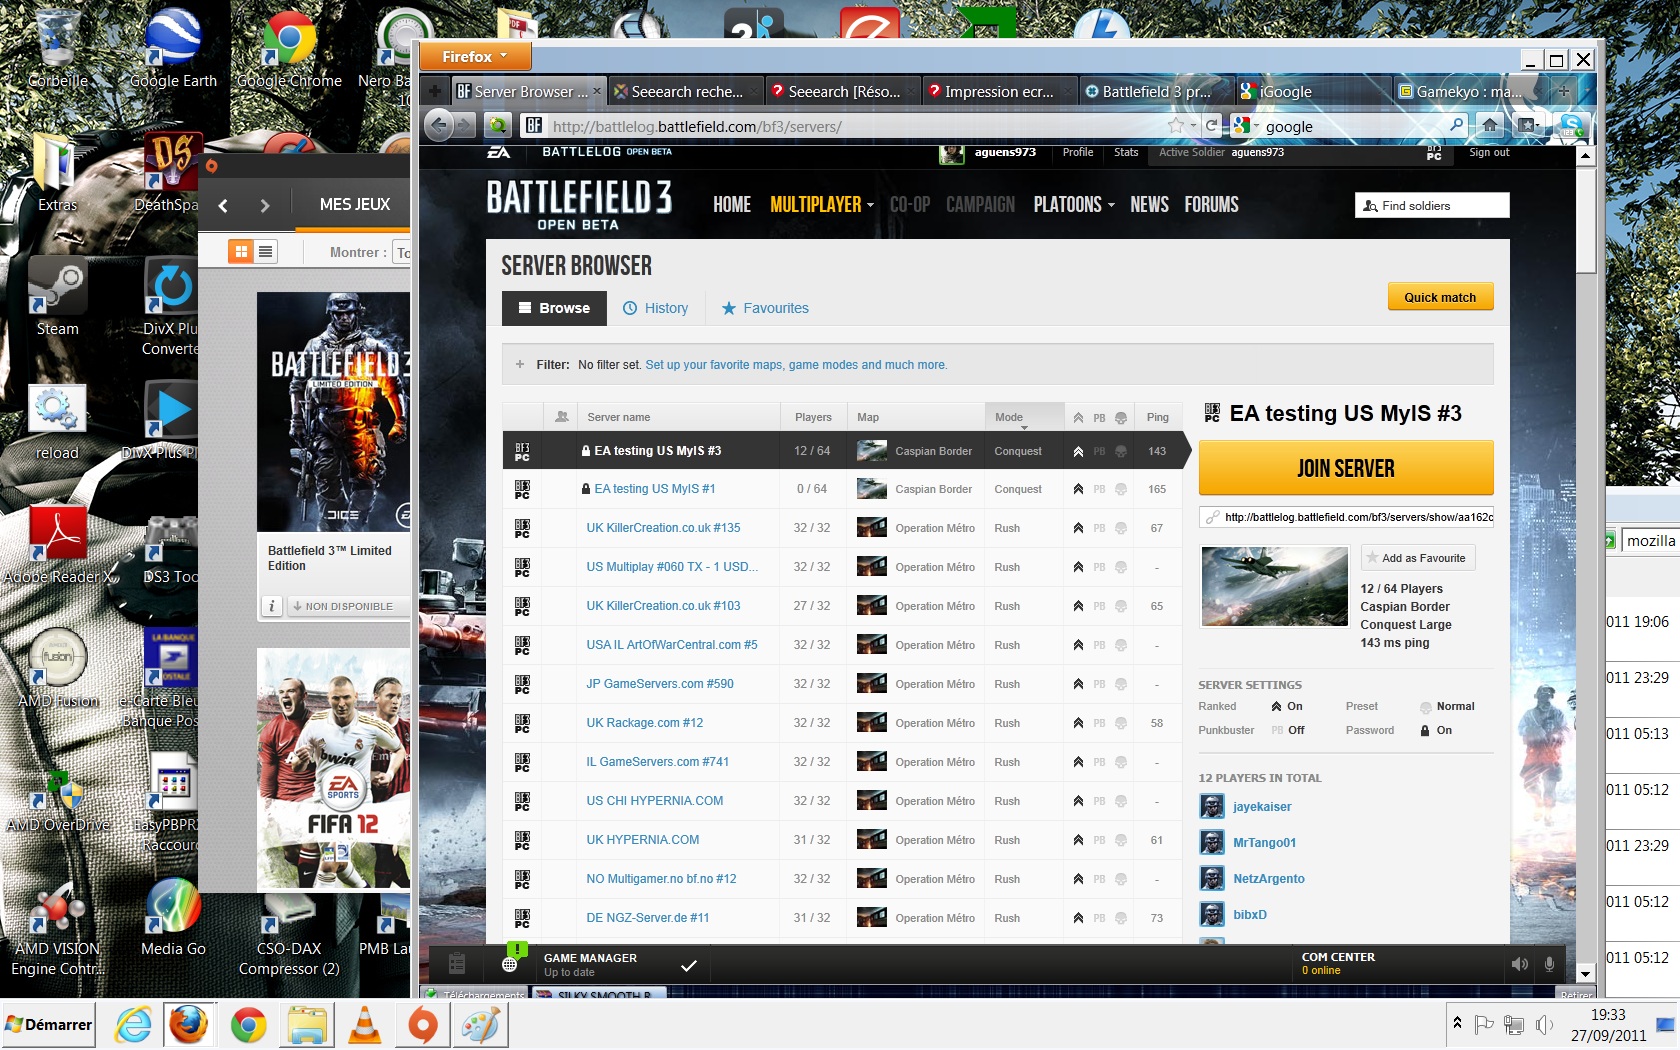
Task: Bookmark page with star icon
Action: pos(1176,125)
